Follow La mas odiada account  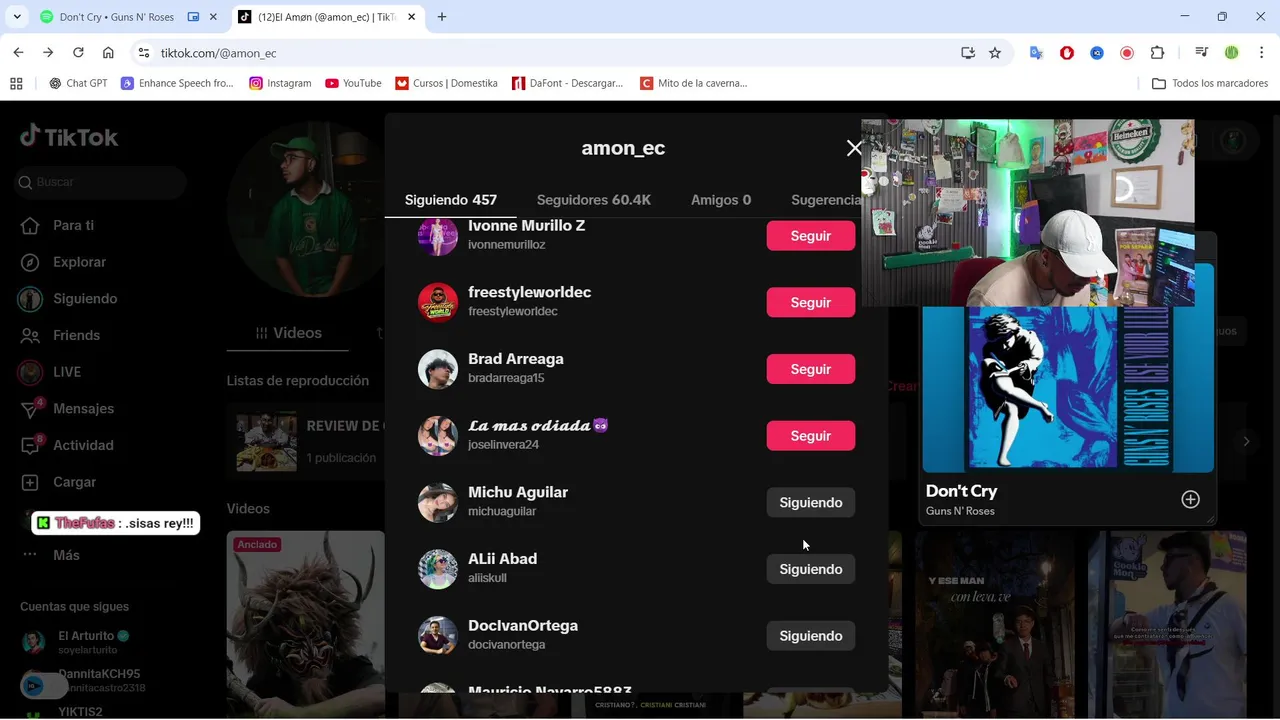811,436
